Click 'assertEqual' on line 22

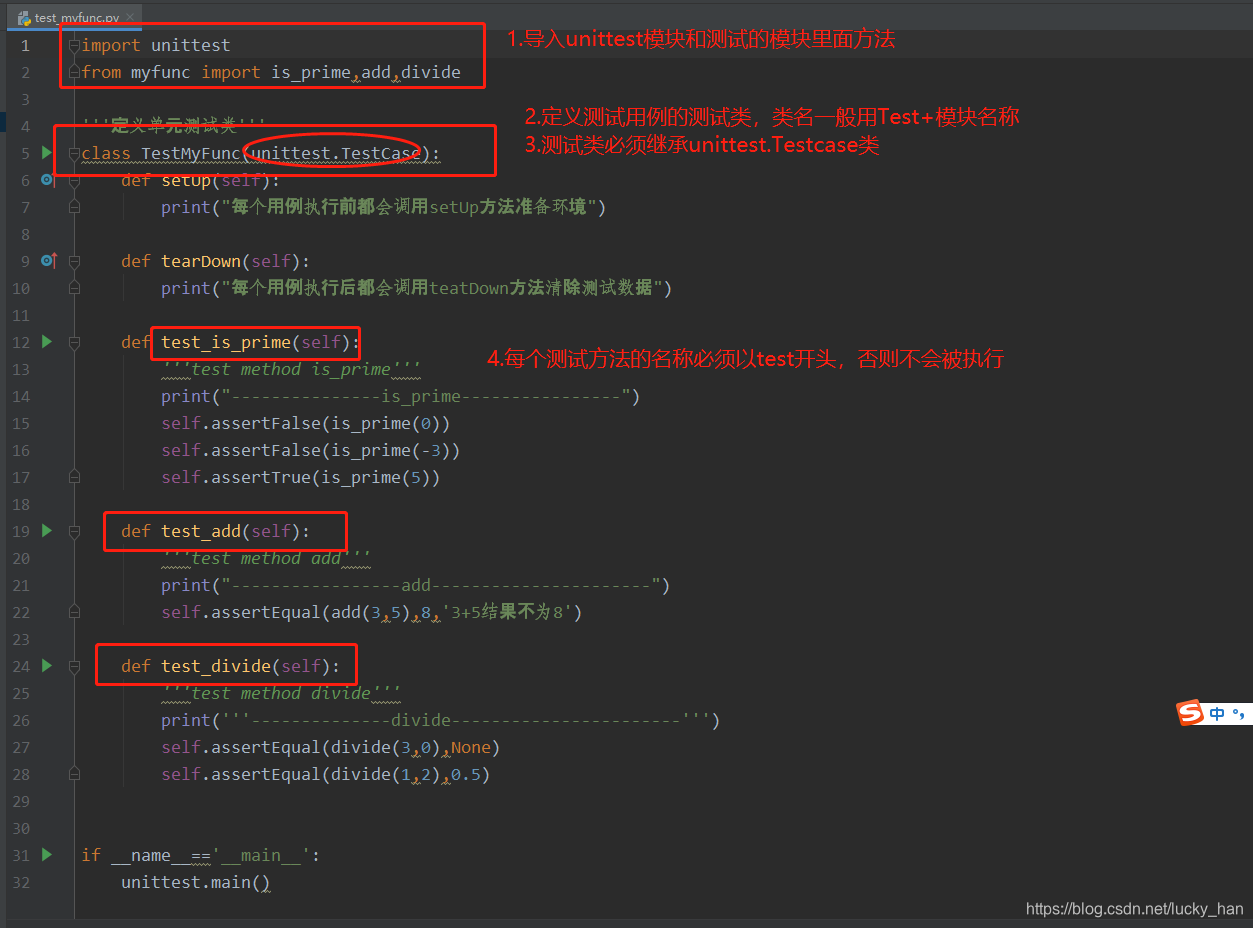click(266, 612)
